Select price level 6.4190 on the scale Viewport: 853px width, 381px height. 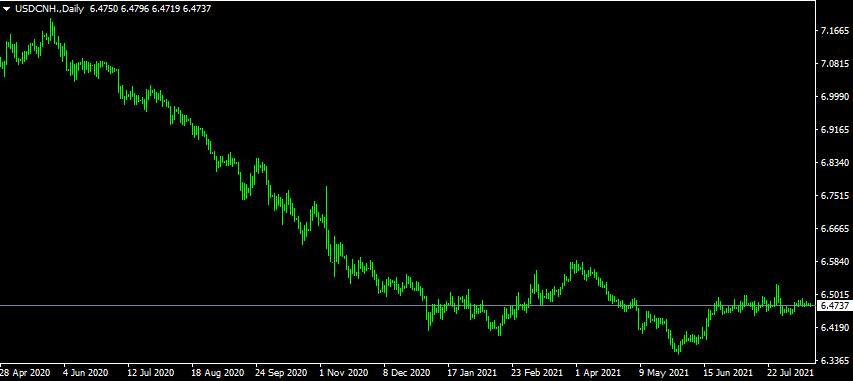coord(836,327)
